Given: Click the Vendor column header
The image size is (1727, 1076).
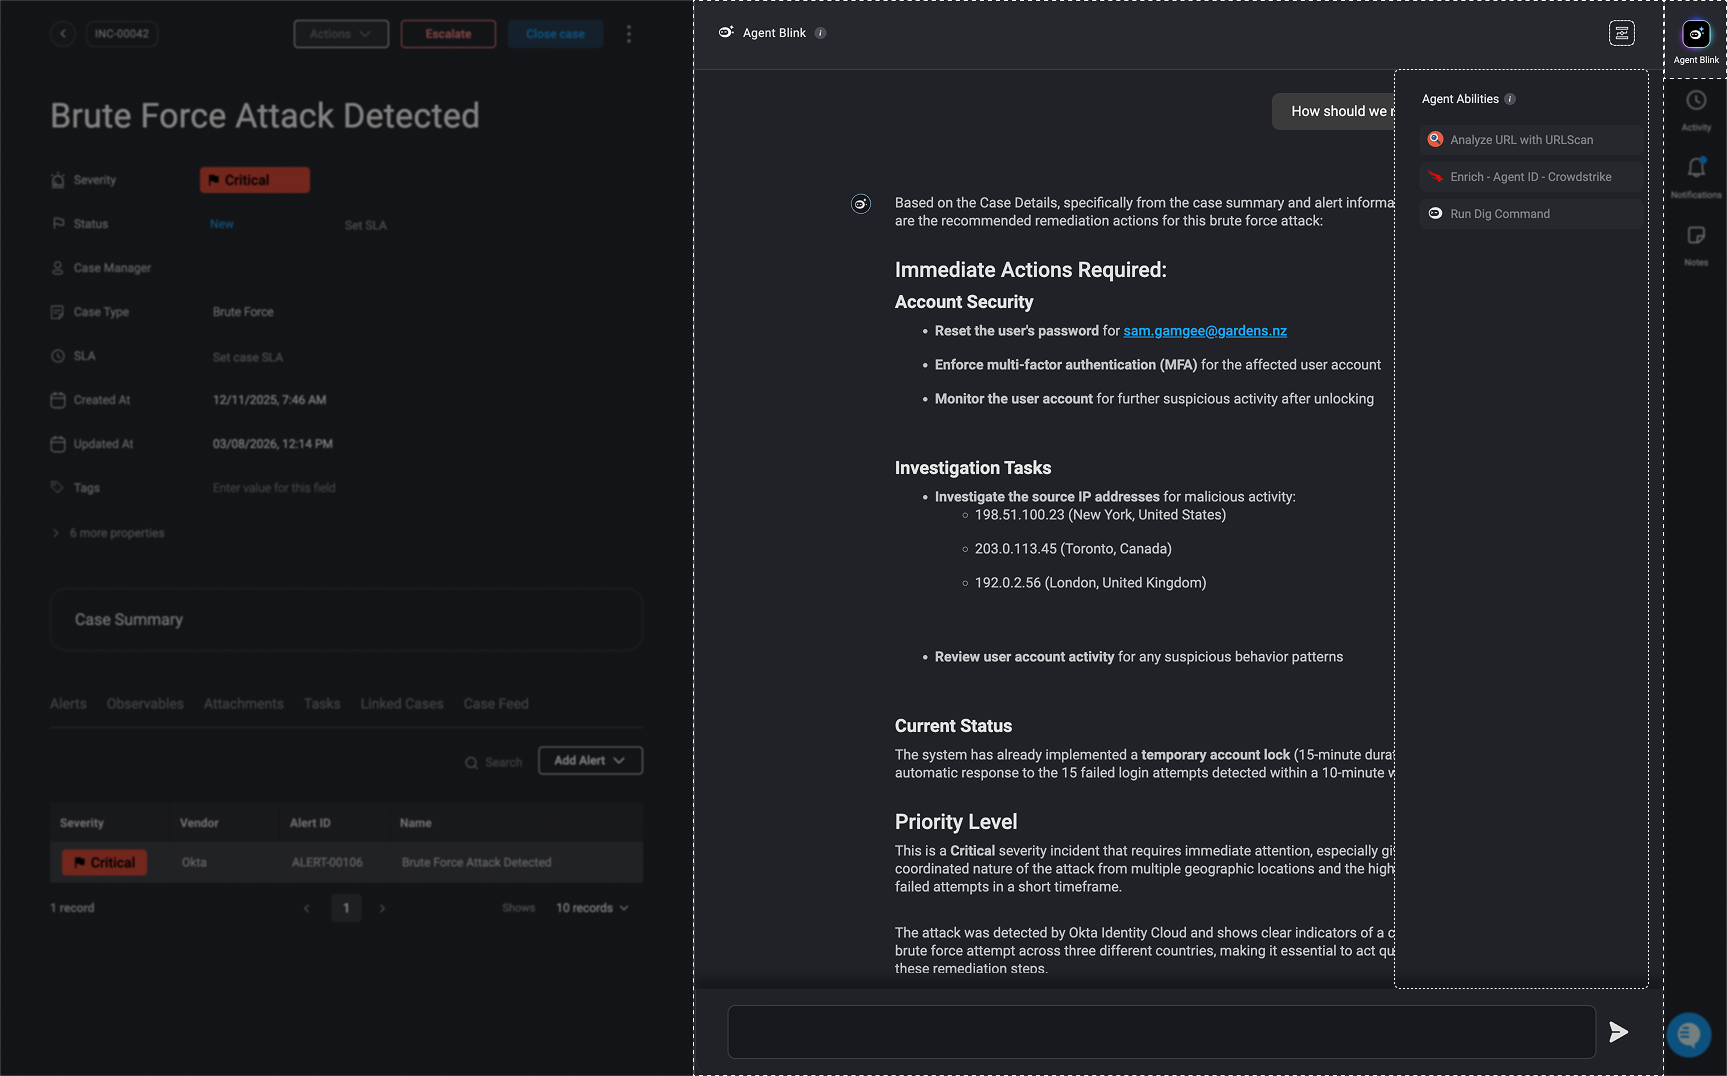Looking at the screenshot, I should pos(199,823).
